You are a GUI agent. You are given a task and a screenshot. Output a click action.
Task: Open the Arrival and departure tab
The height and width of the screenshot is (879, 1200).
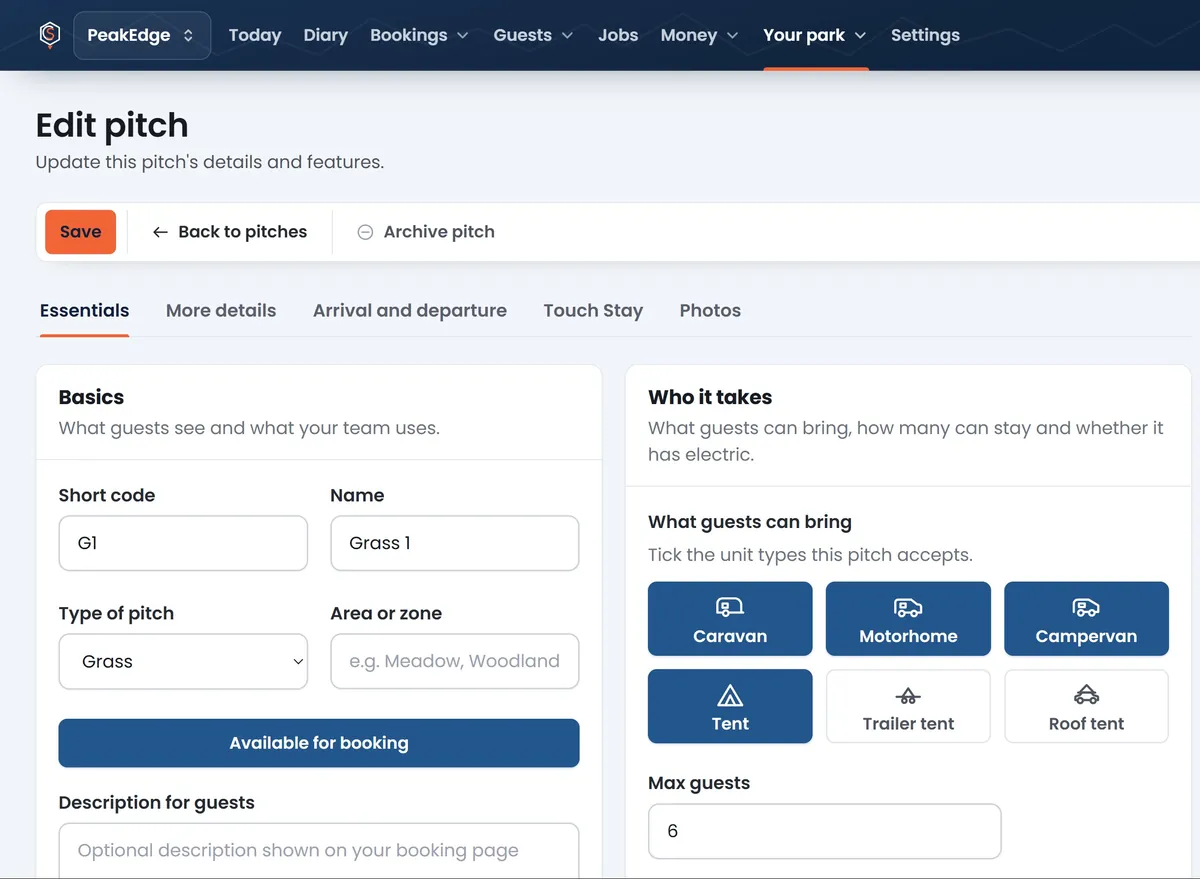410,310
